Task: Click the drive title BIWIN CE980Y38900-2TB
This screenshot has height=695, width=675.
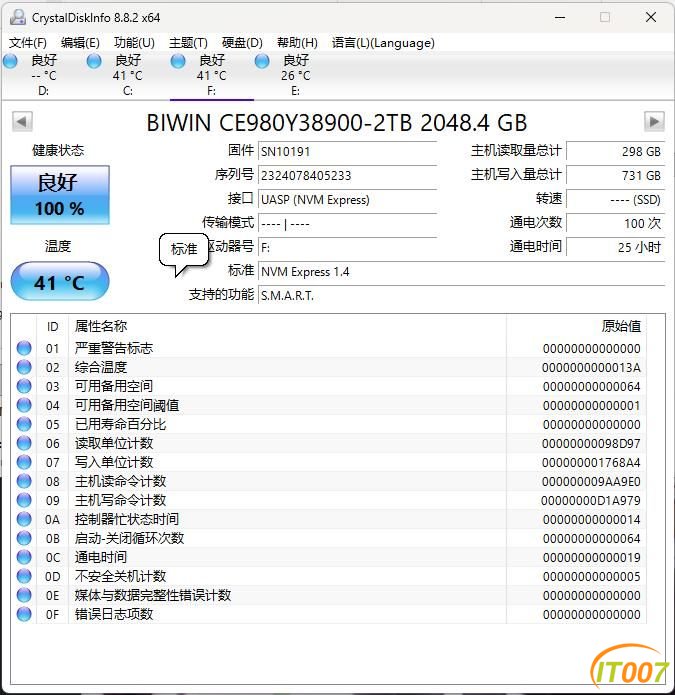Action: point(279,123)
